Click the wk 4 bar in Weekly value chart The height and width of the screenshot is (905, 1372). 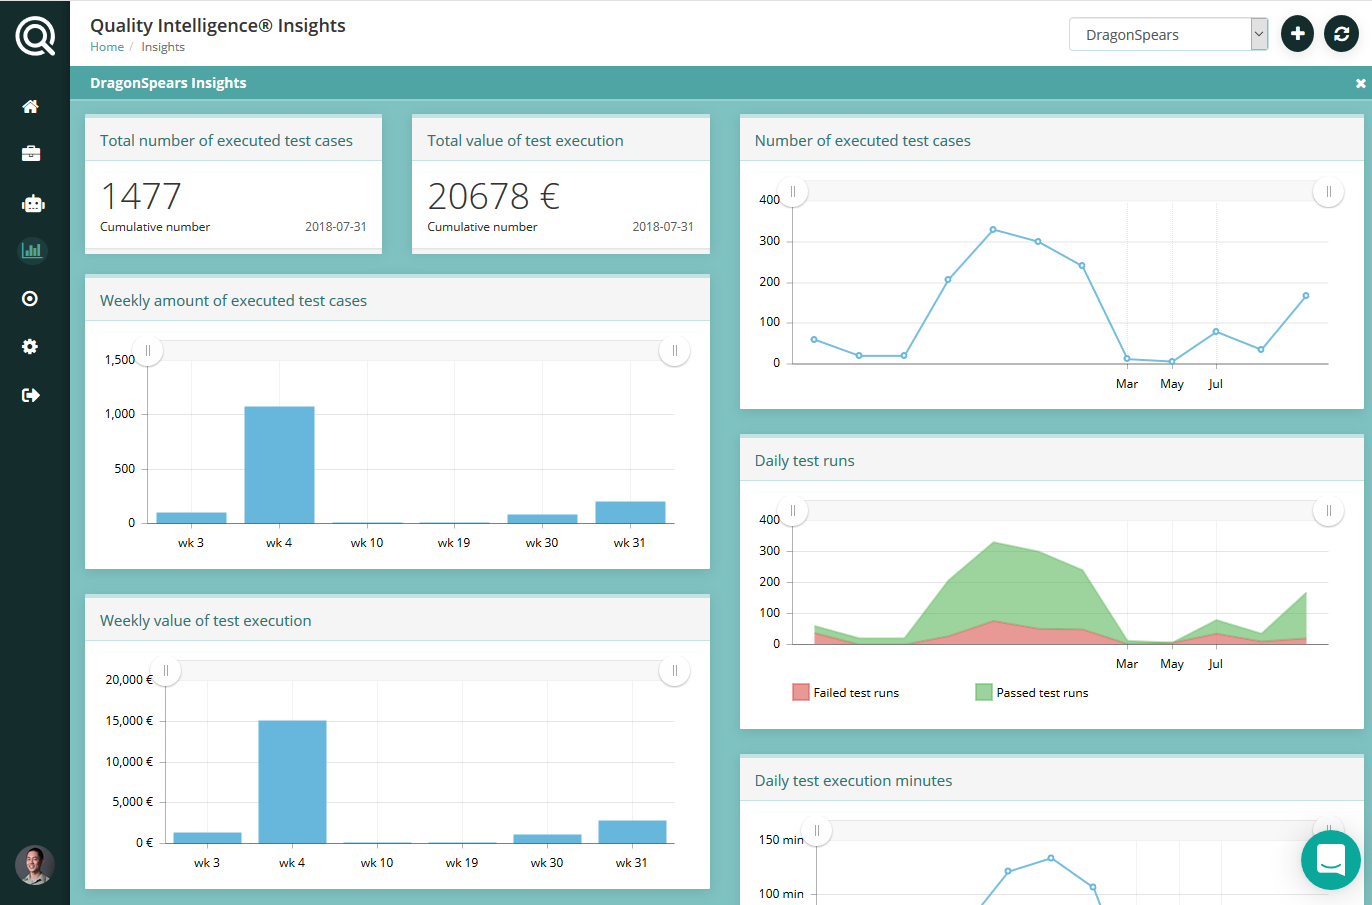[x=293, y=782]
